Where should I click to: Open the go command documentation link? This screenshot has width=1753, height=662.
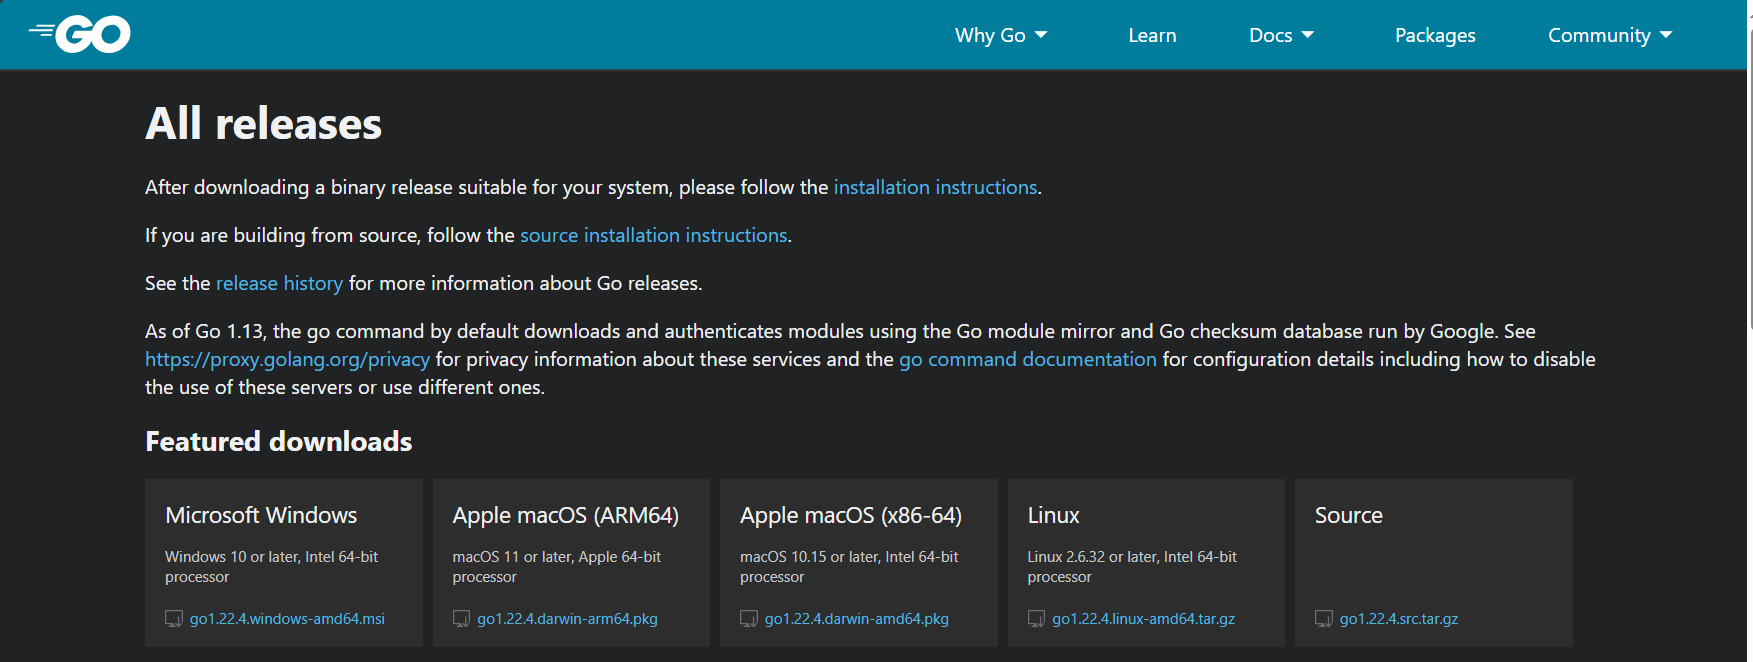[x=1028, y=359]
